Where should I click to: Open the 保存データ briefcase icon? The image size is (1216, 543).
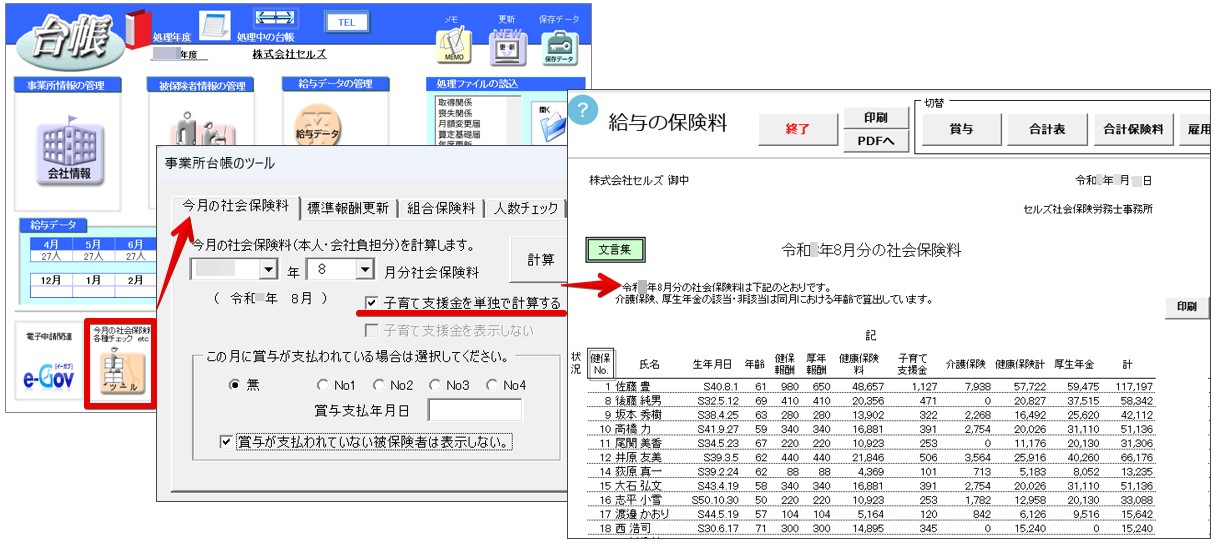coord(559,47)
